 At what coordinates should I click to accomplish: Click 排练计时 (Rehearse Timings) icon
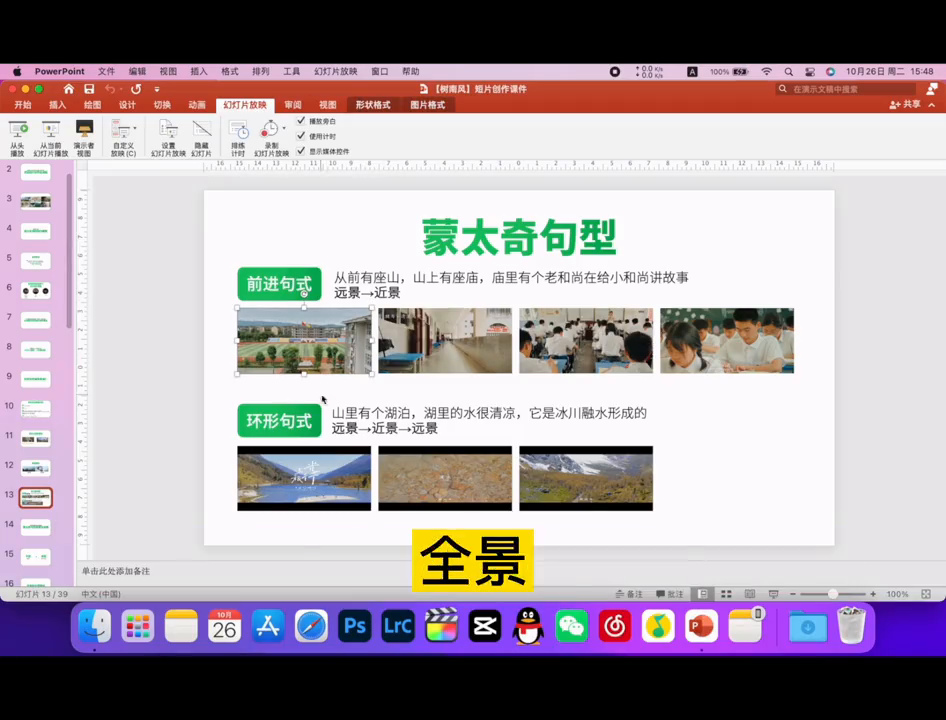click(238, 130)
